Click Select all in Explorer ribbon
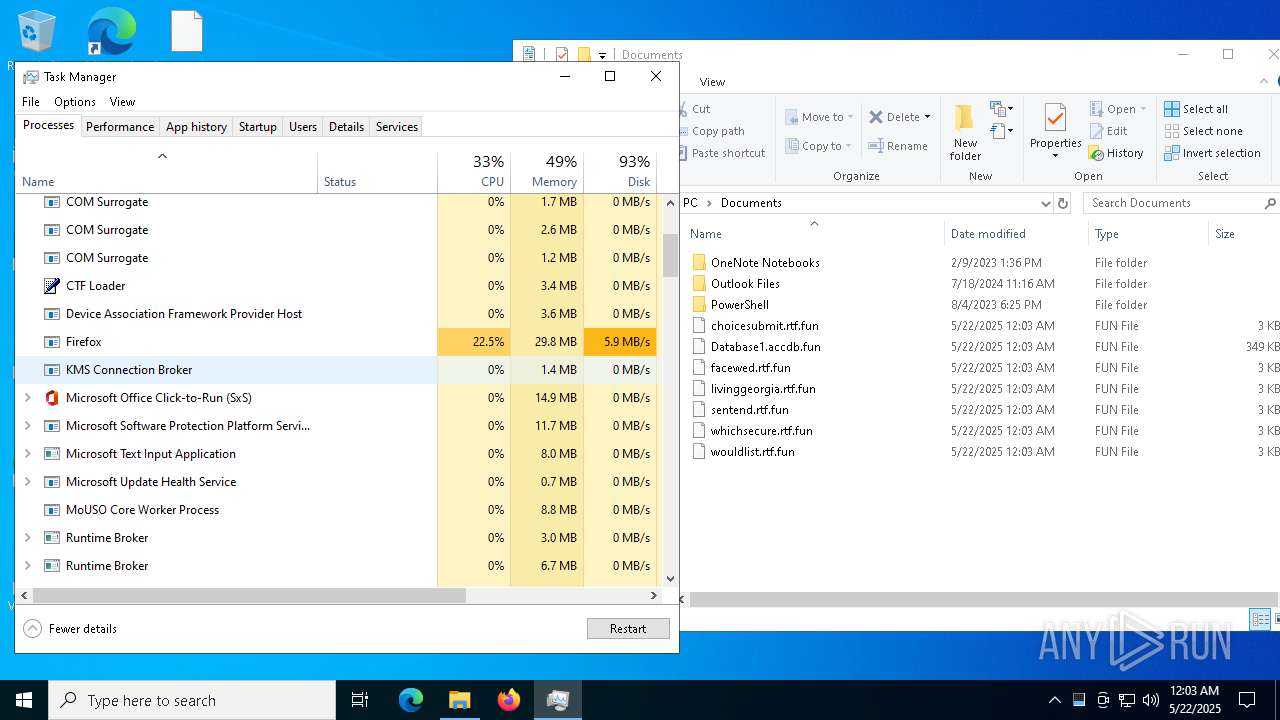The width and height of the screenshot is (1280, 720). [x=1196, y=109]
